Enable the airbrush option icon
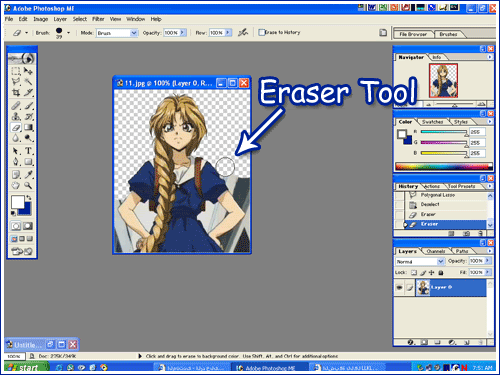 (x=243, y=32)
